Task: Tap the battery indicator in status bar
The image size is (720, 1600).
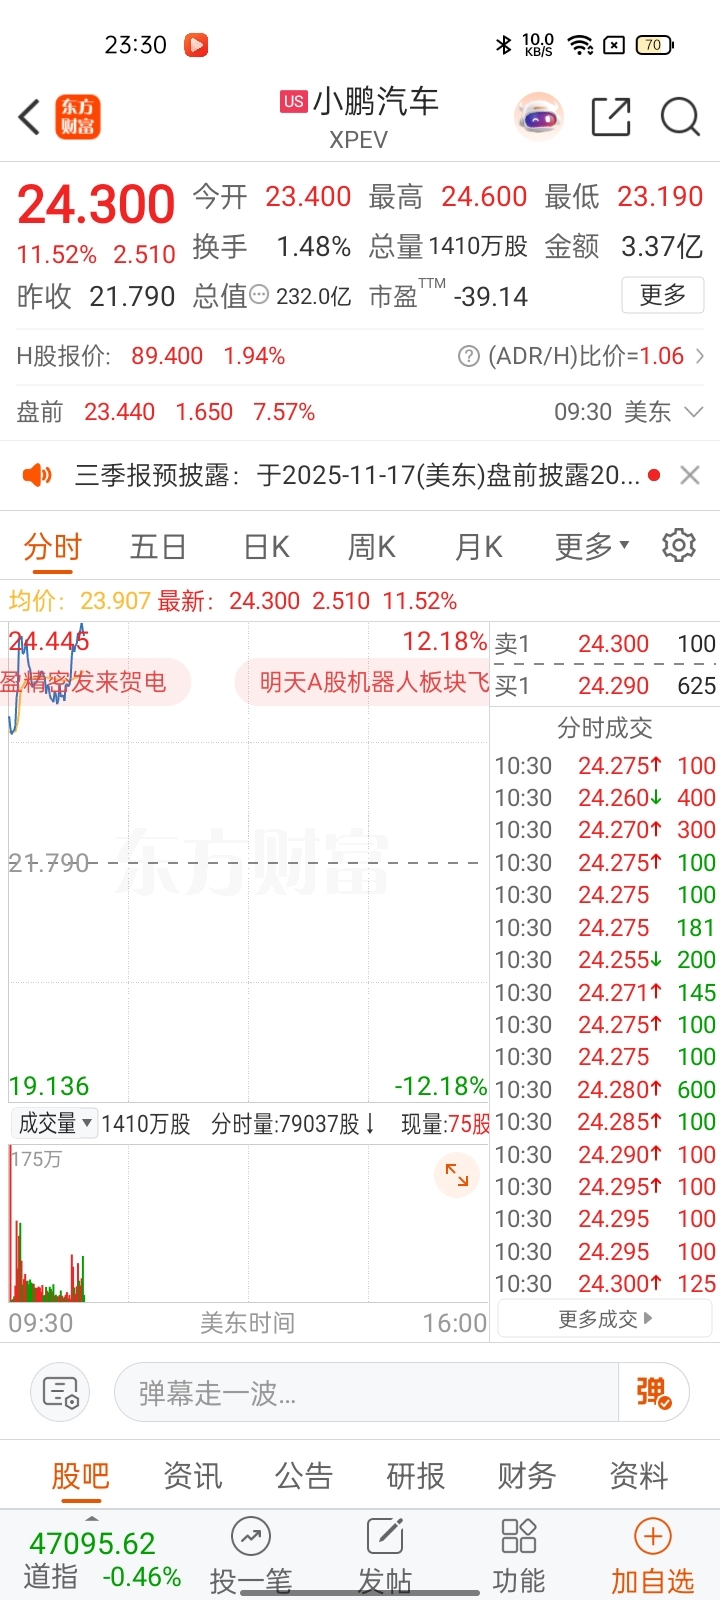Action: pos(655,45)
